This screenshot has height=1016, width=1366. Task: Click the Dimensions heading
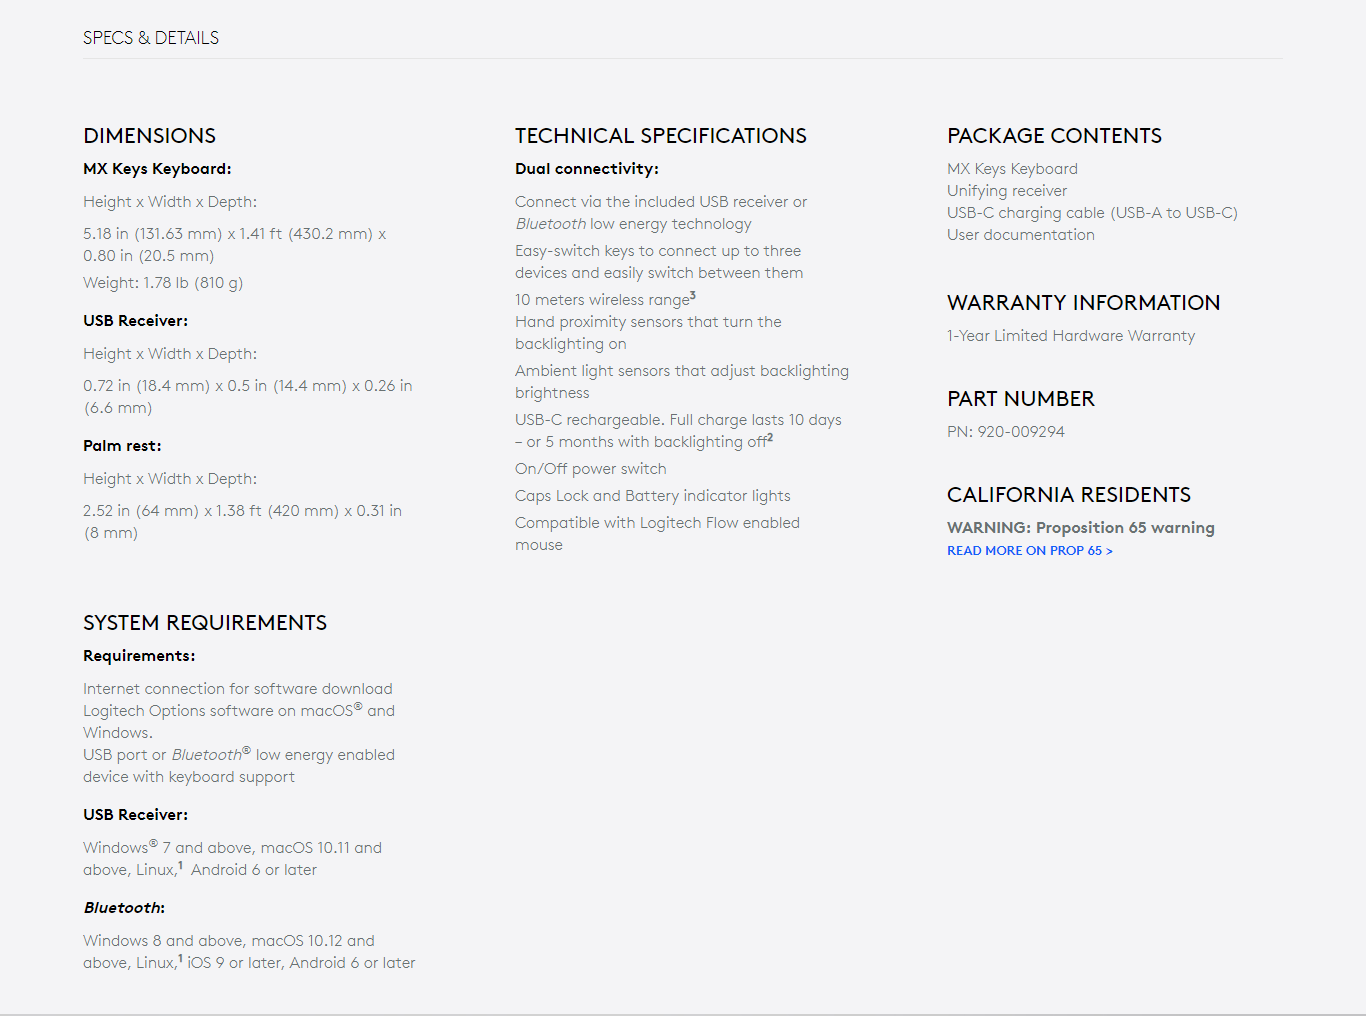click(x=149, y=136)
